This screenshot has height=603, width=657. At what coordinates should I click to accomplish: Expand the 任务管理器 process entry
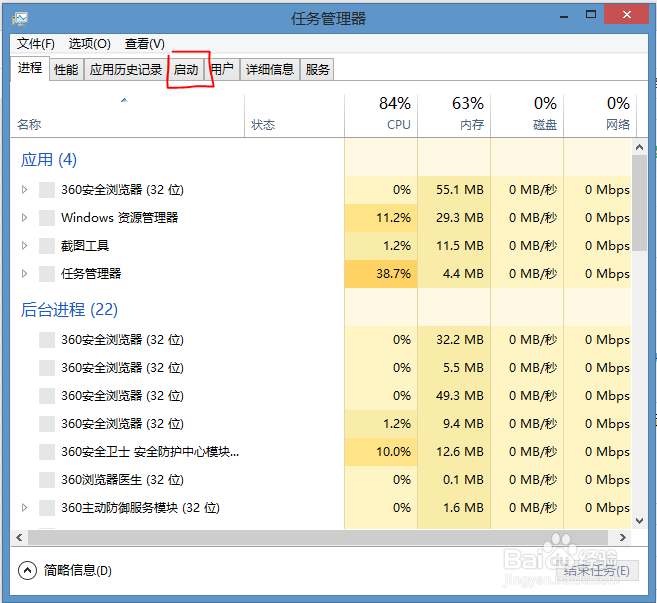pos(24,274)
